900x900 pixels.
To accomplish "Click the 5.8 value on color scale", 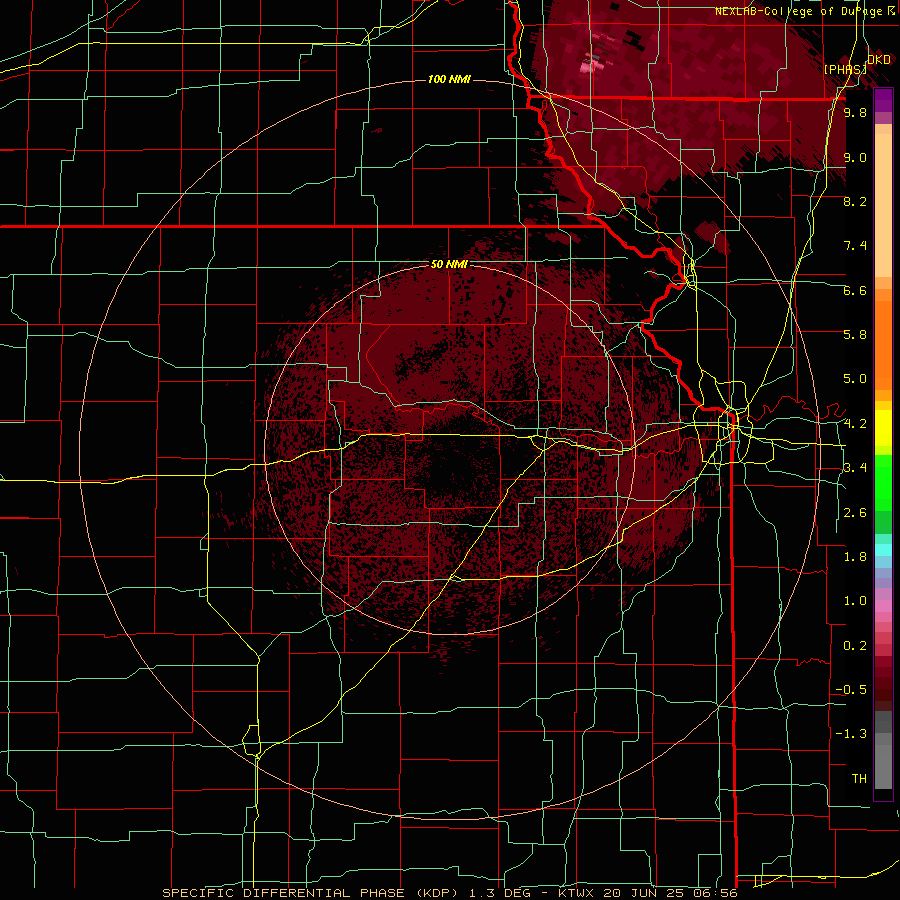I will (855, 335).
